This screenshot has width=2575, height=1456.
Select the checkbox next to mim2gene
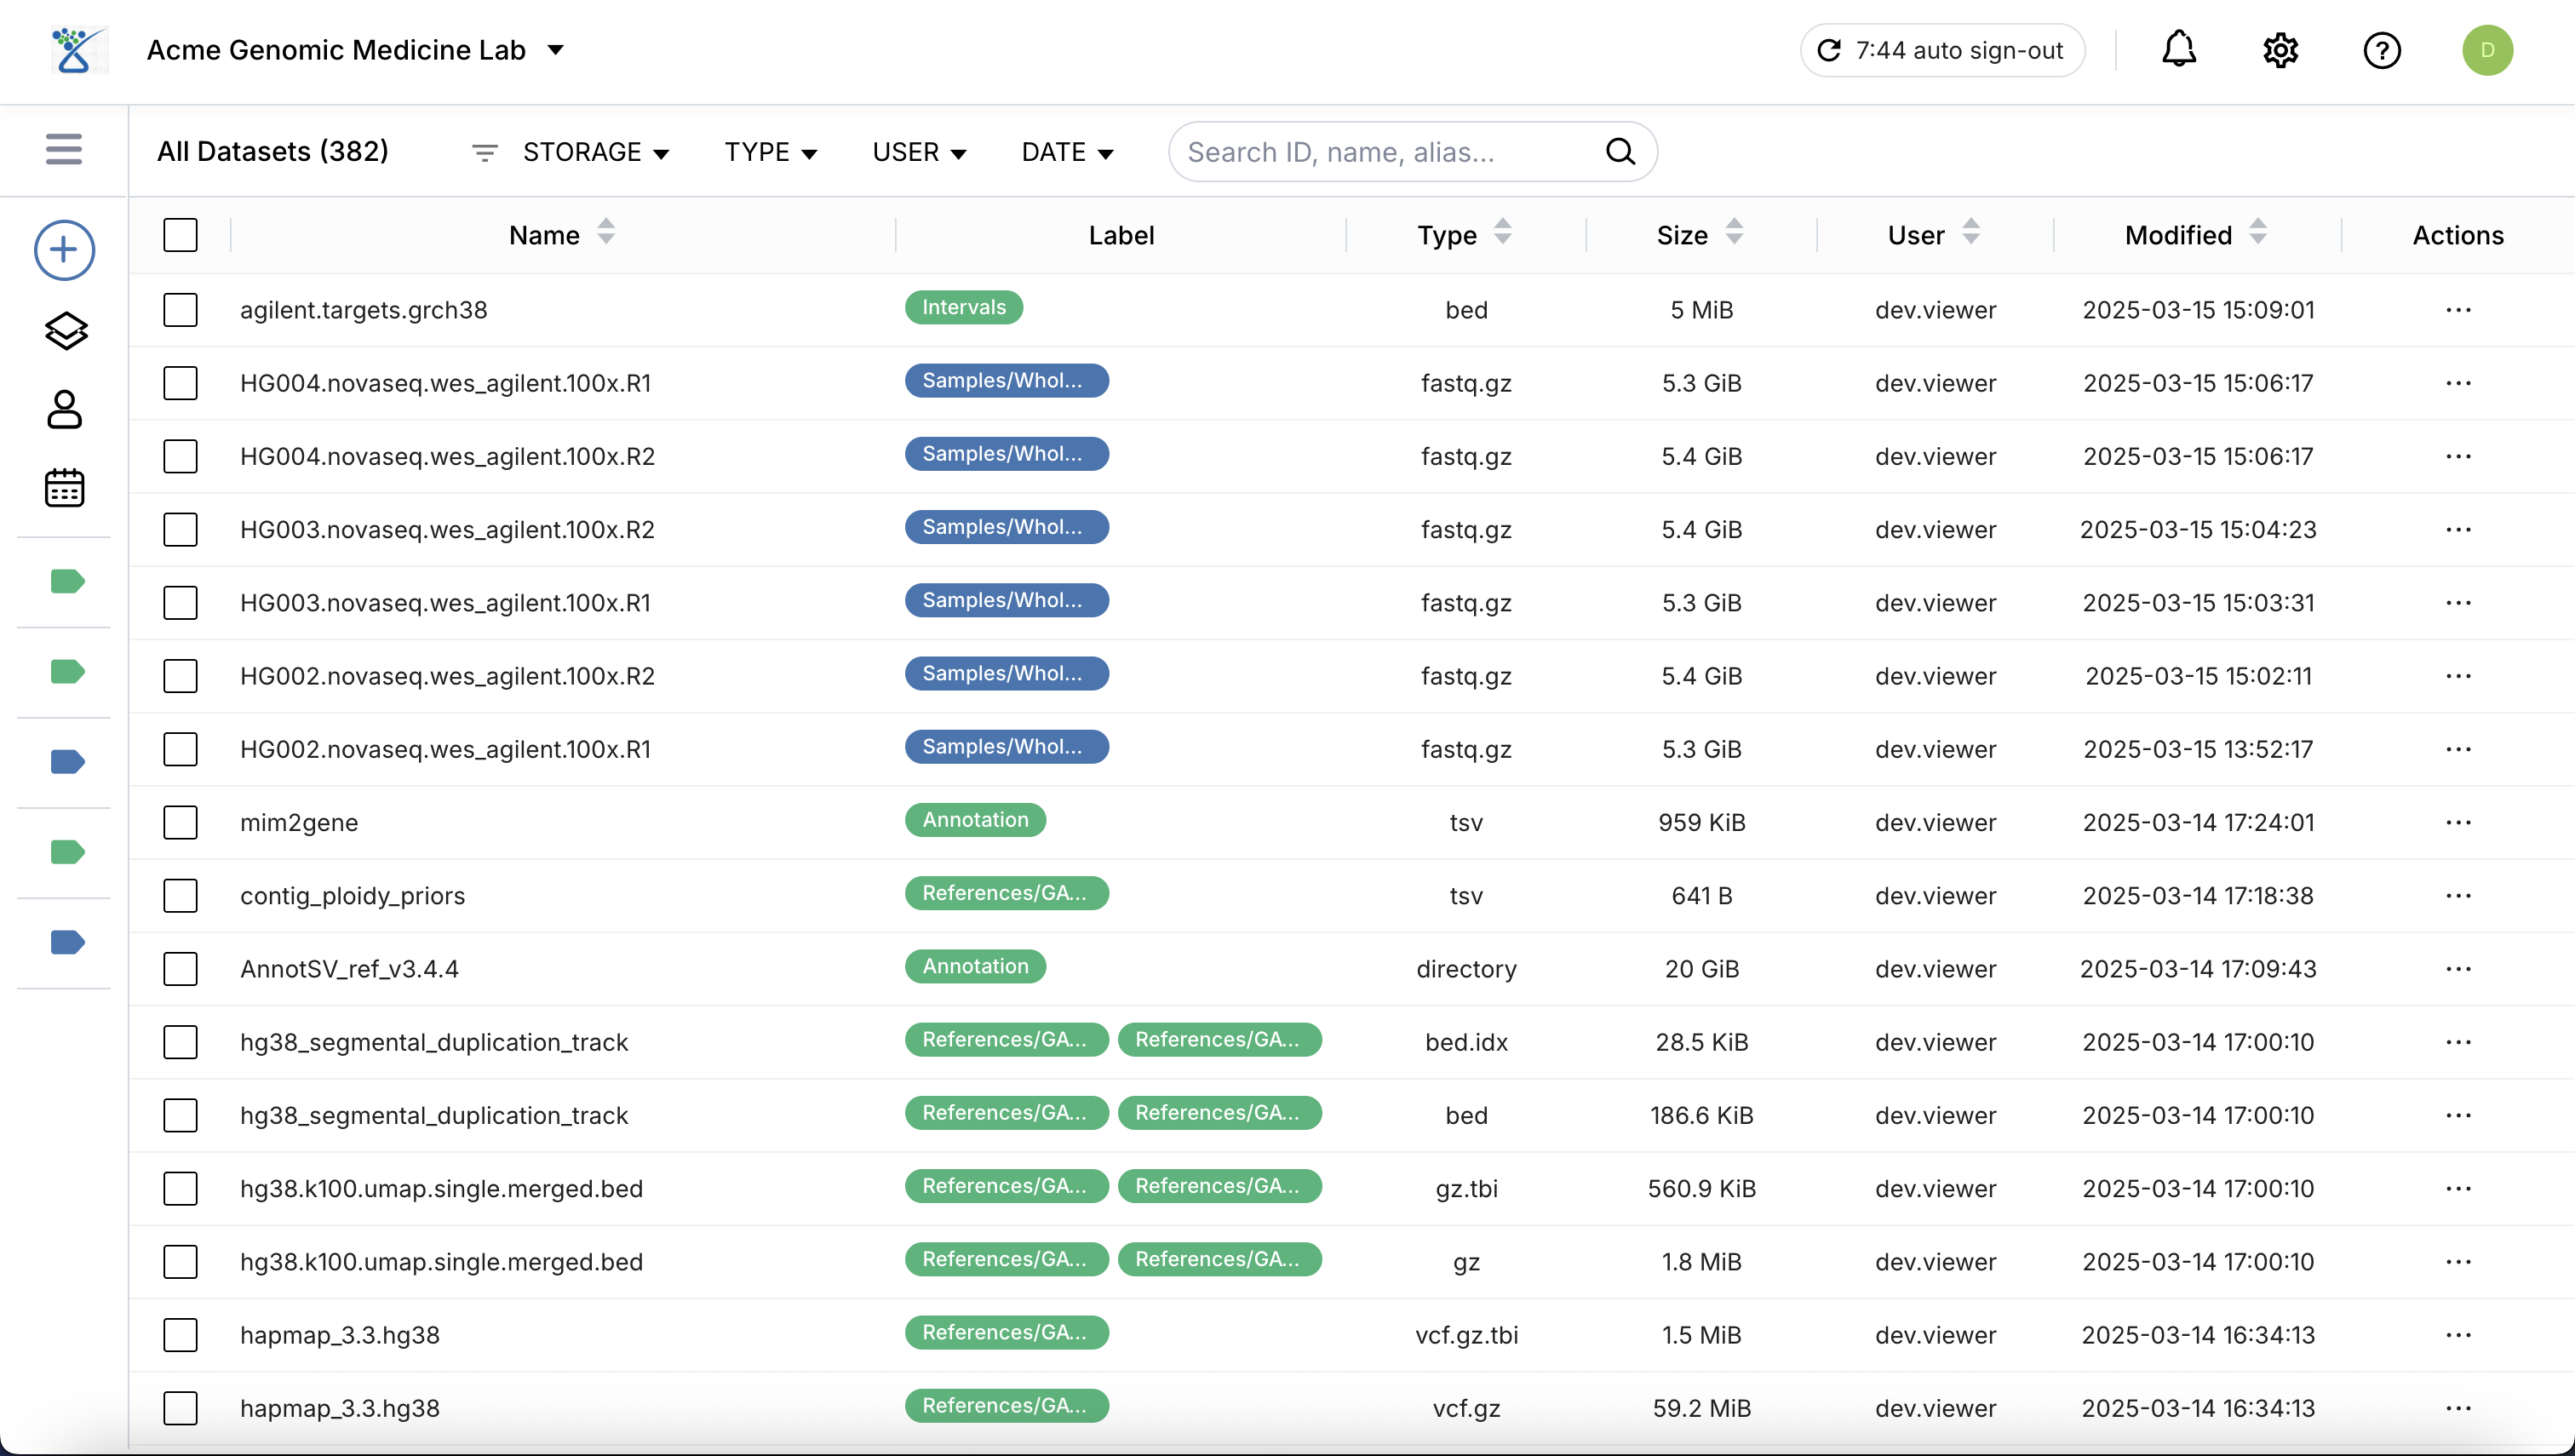180,822
